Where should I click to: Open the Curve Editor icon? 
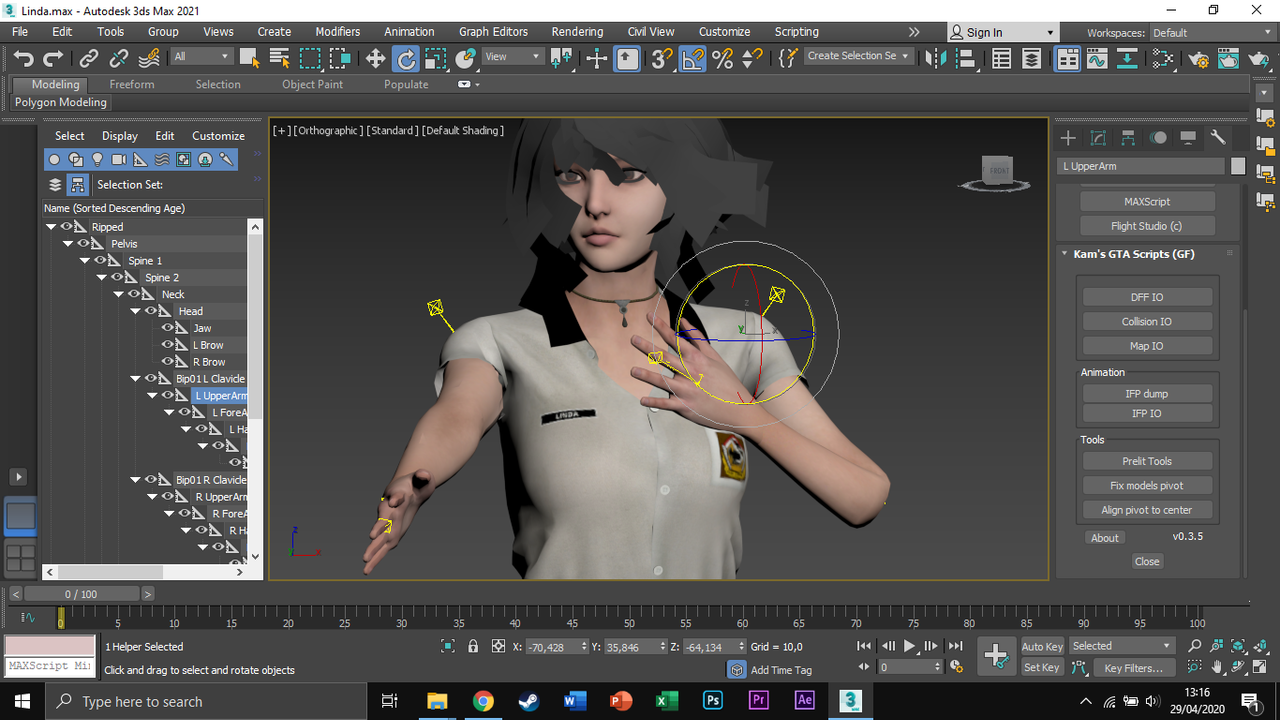click(1097, 58)
